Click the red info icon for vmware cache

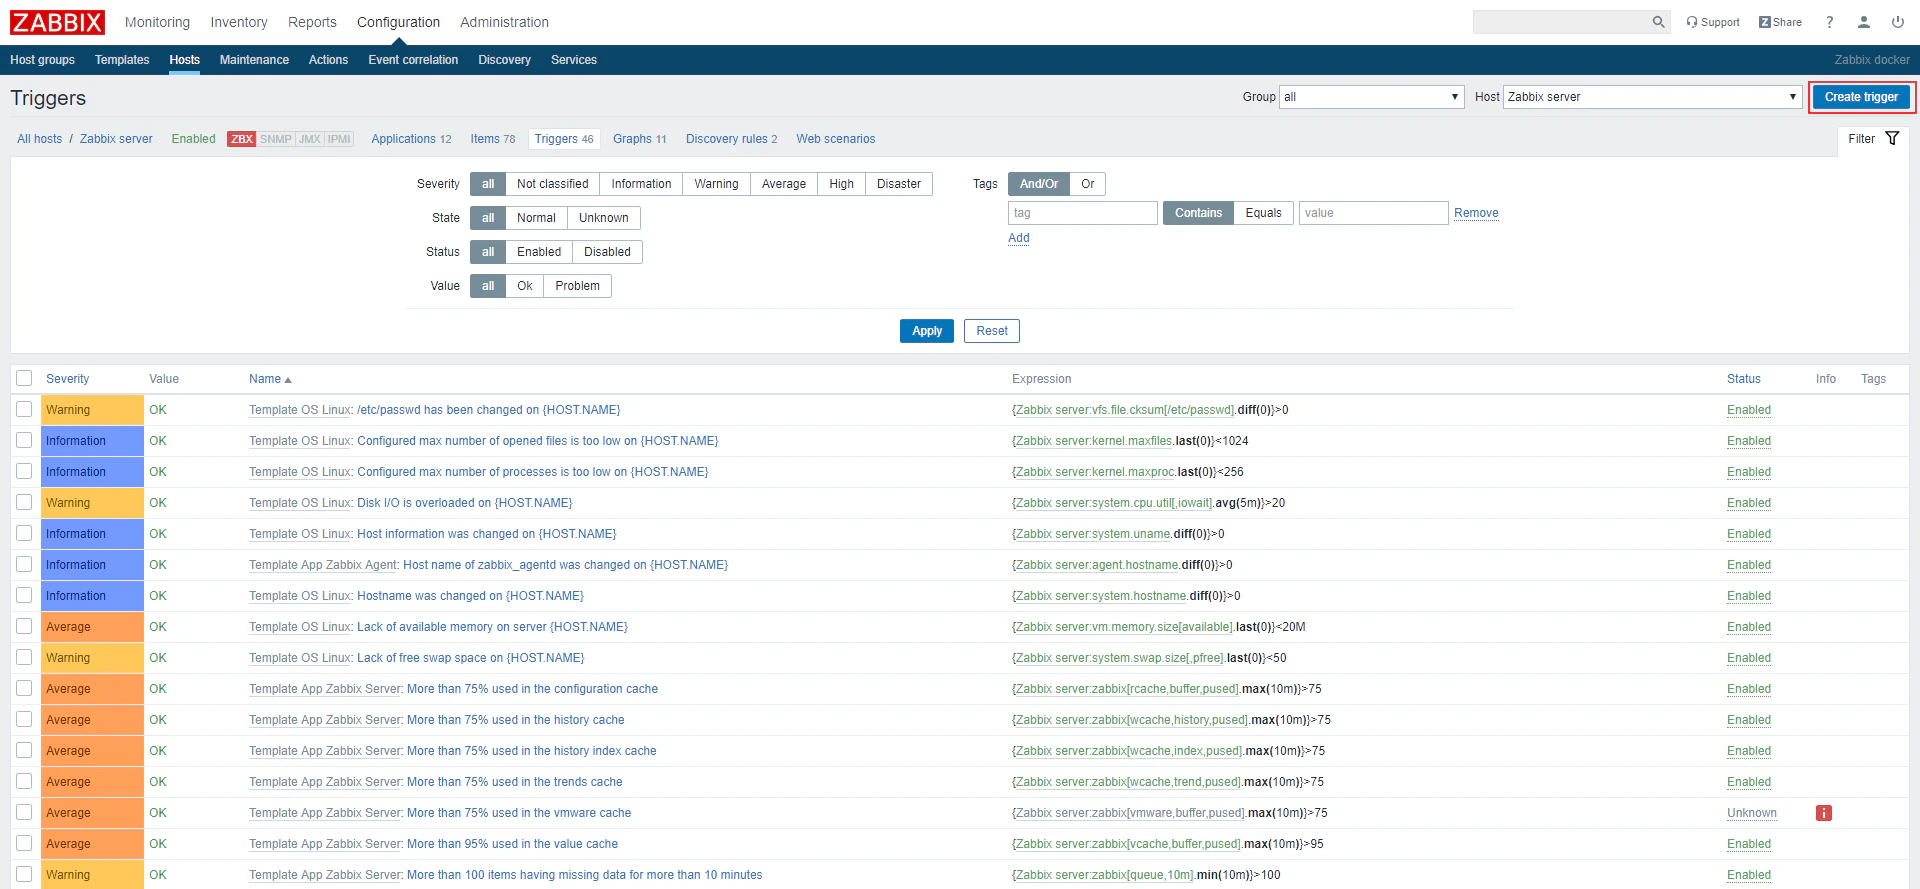pyautogui.click(x=1824, y=813)
